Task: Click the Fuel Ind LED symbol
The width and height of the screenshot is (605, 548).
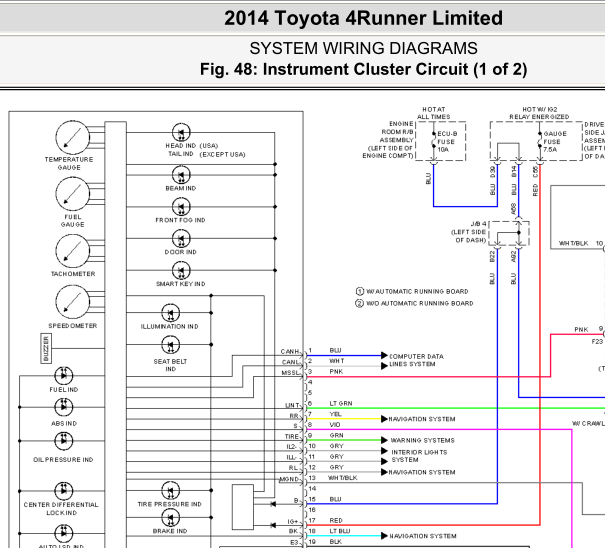Action: click(64, 375)
